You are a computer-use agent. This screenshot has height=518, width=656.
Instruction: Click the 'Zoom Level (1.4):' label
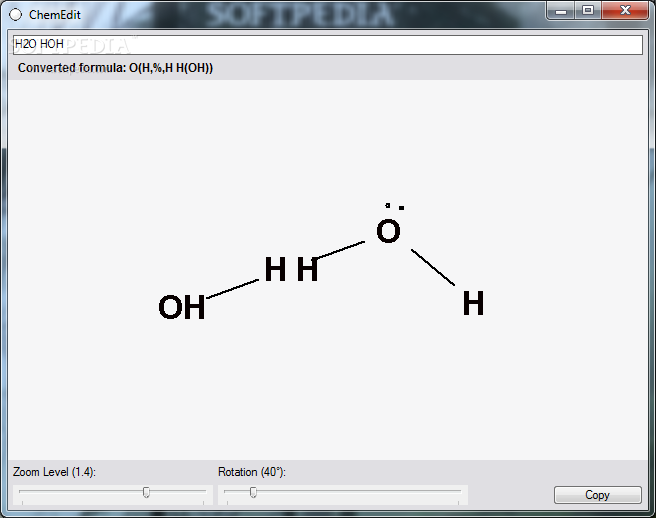54,472
